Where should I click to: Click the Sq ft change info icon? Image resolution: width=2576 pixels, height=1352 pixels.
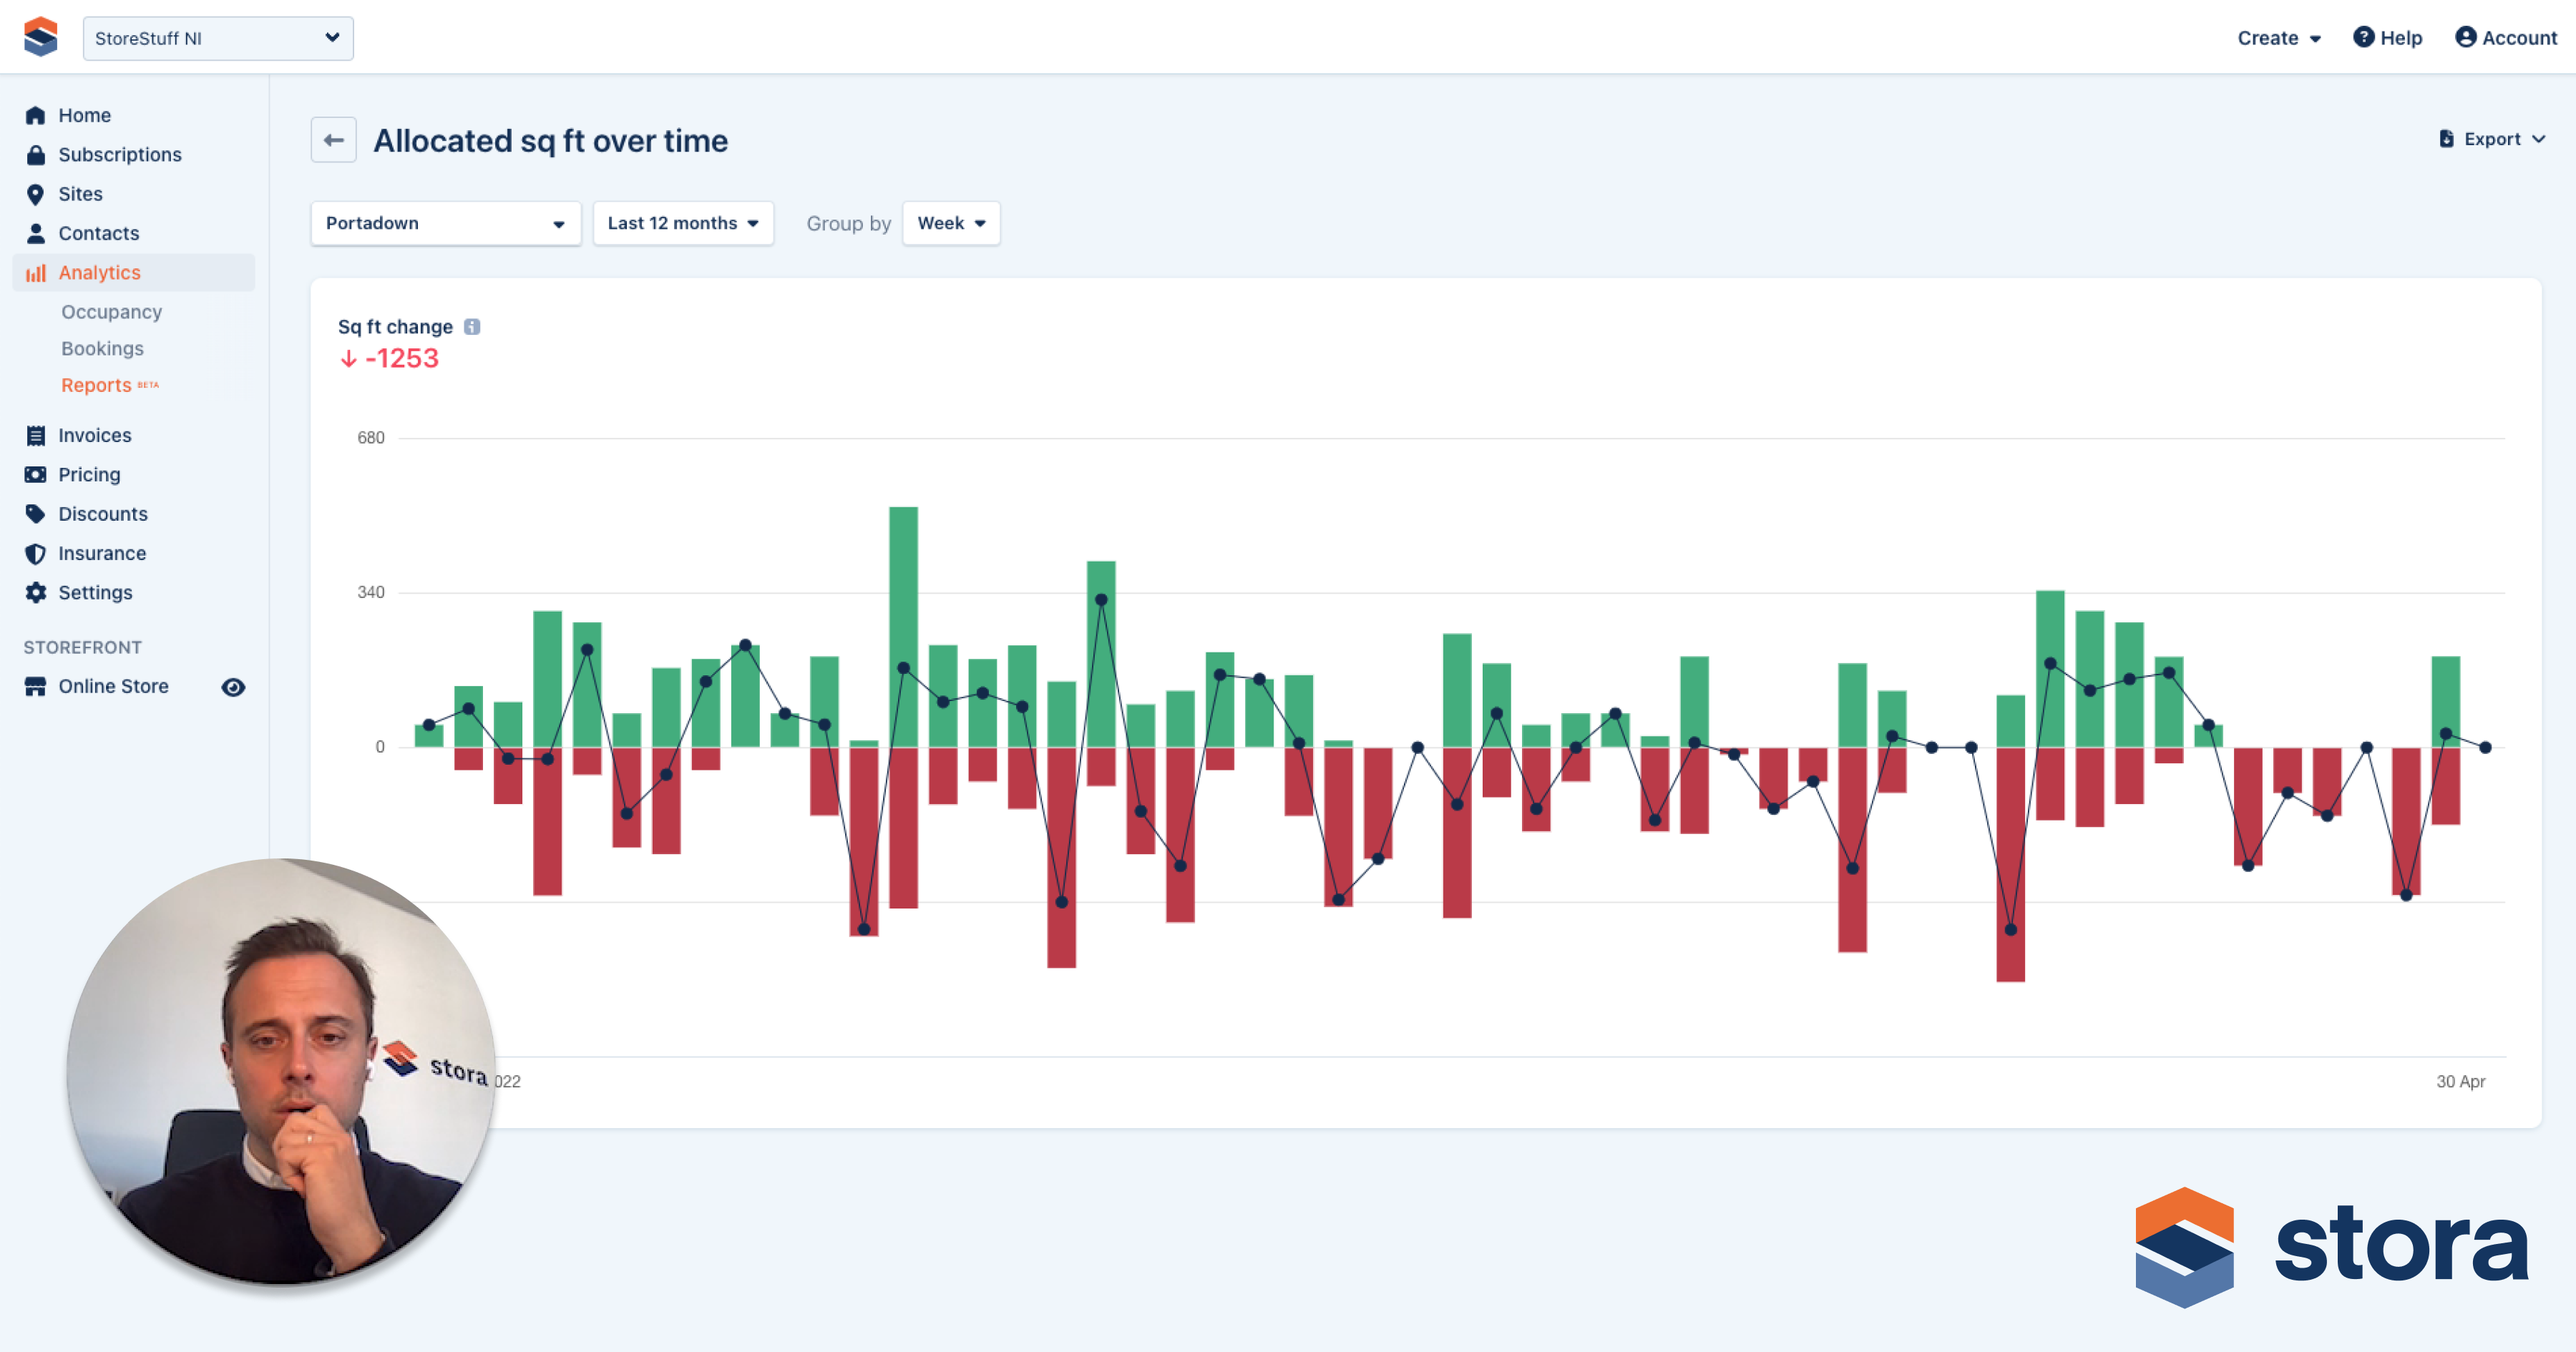coord(472,327)
